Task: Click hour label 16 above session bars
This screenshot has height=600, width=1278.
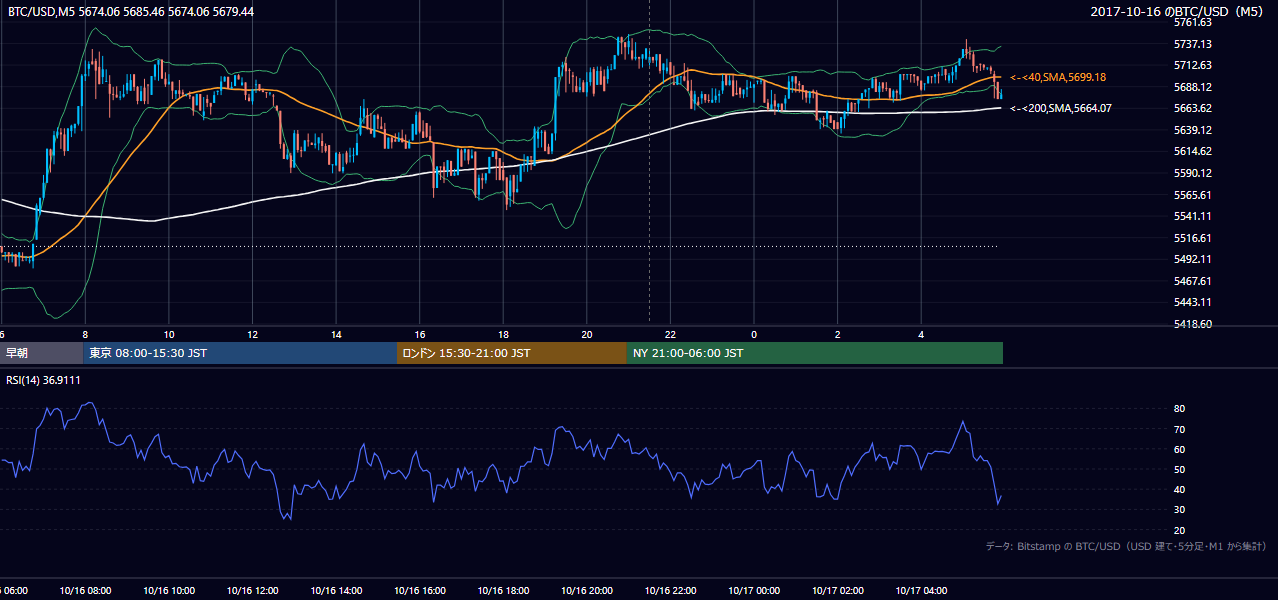Action: pos(420,334)
